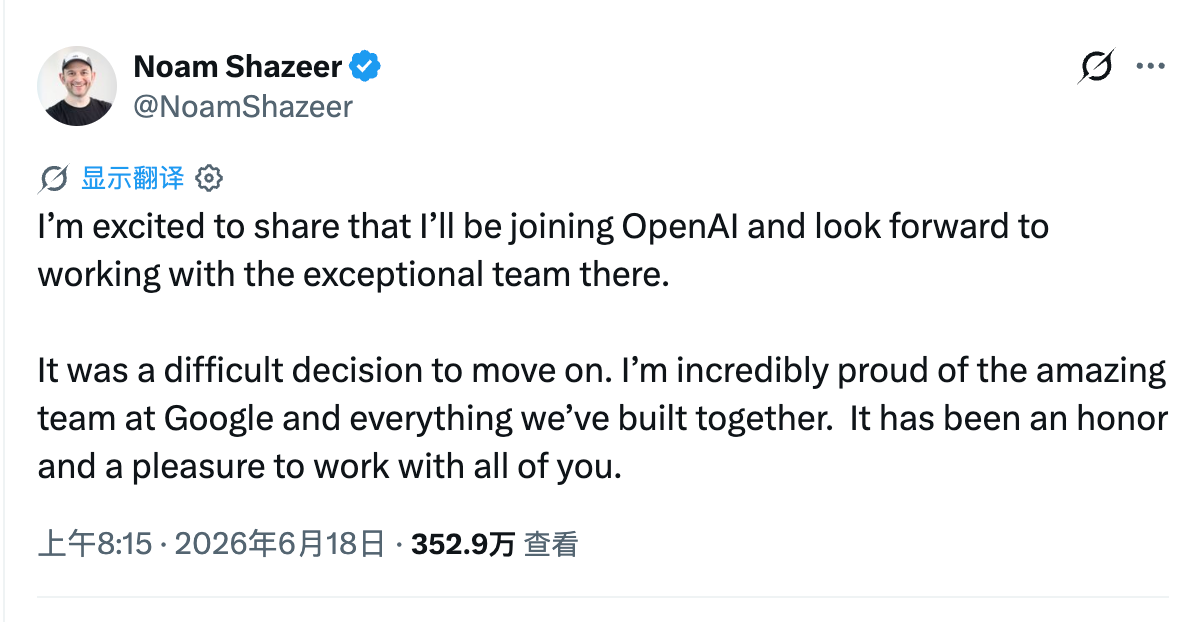Click the Noam Shazeer display name

pyautogui.click(x=238, y=67)
